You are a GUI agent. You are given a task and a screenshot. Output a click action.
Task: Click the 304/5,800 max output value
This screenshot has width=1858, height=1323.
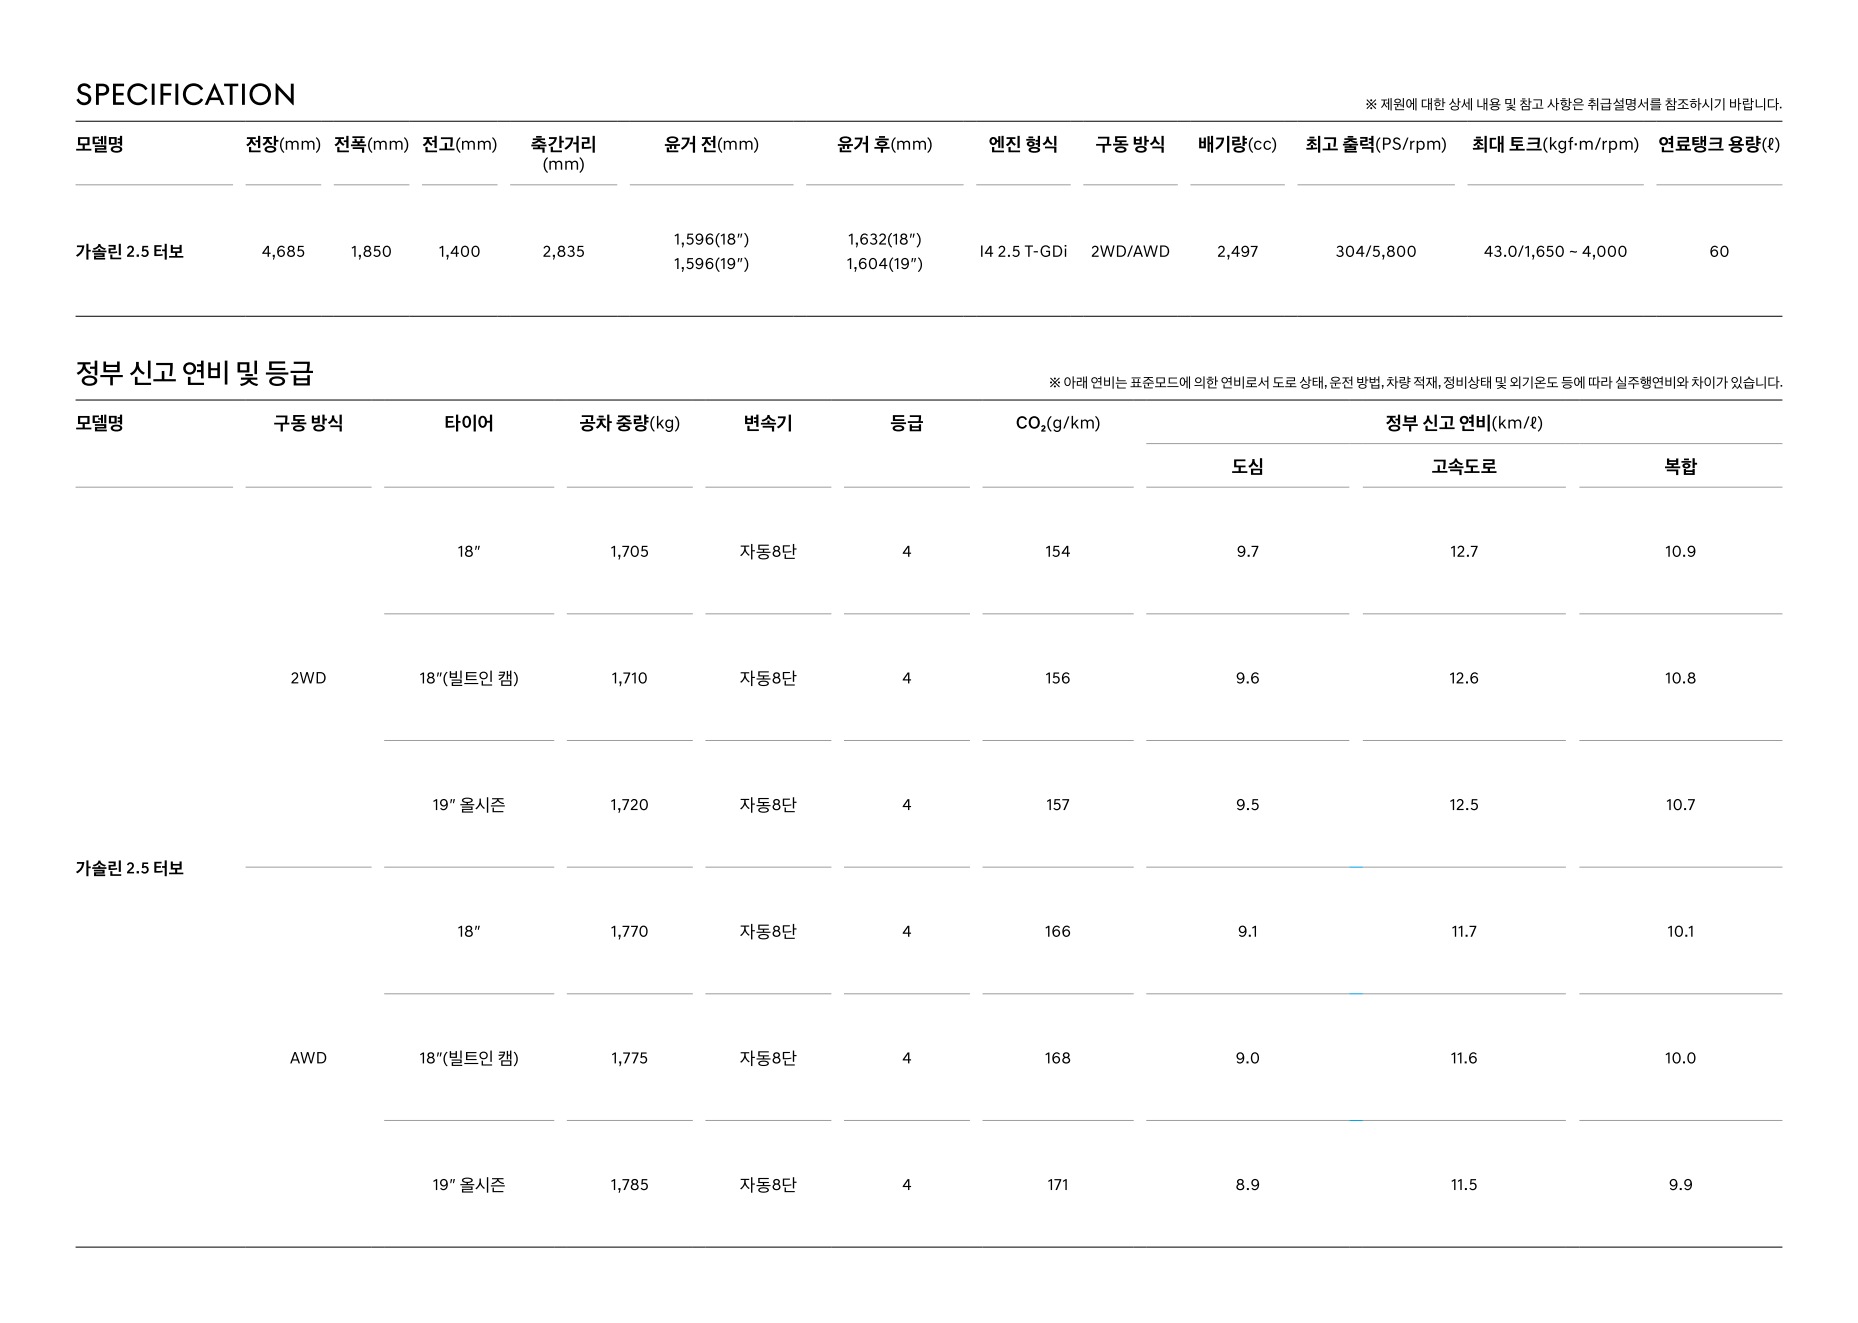pos(1375,252)
